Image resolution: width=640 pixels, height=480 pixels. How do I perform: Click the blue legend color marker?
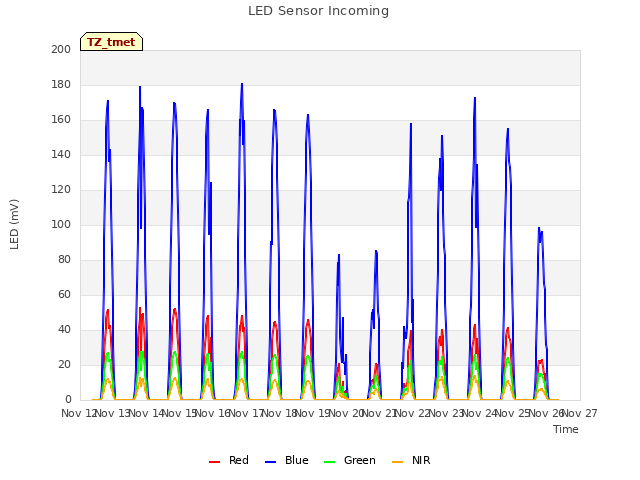[271, 462]
